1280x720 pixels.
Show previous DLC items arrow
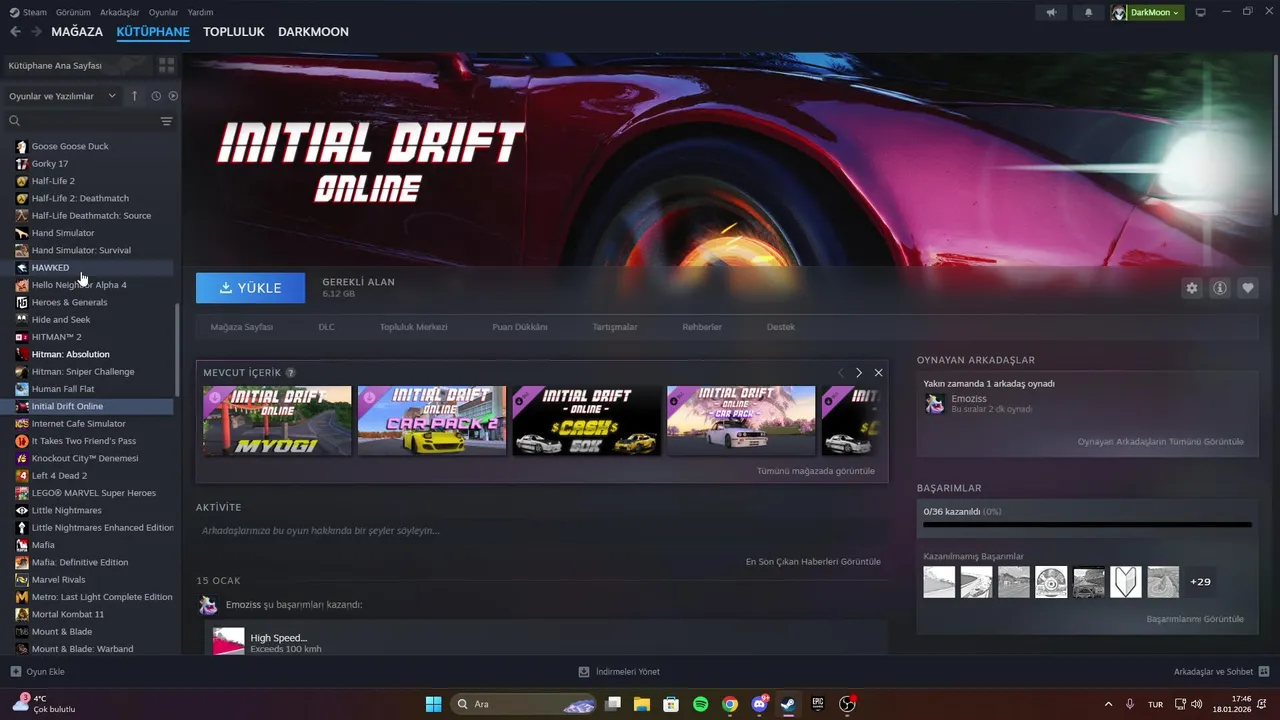(840, 373)
